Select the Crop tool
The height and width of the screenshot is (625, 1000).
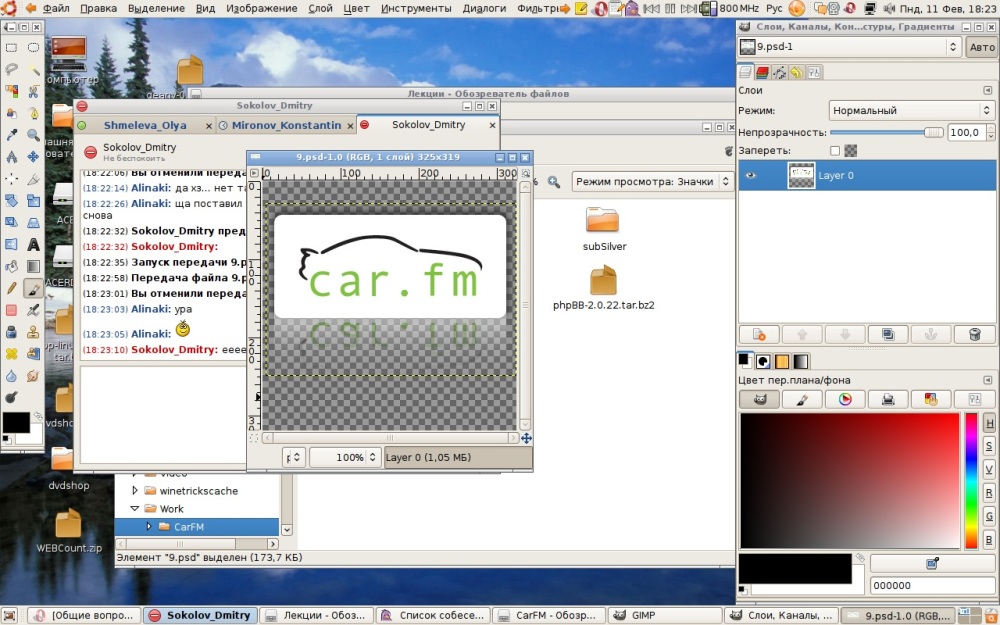tap(33, 178)
